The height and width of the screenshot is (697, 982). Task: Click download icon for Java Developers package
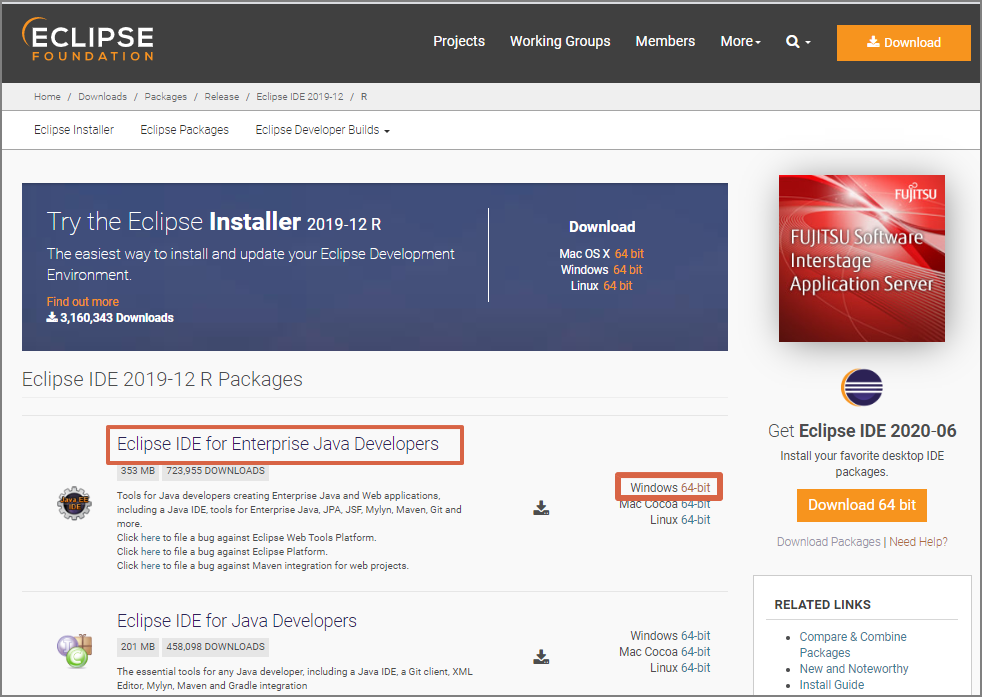[x=541, y=656]
